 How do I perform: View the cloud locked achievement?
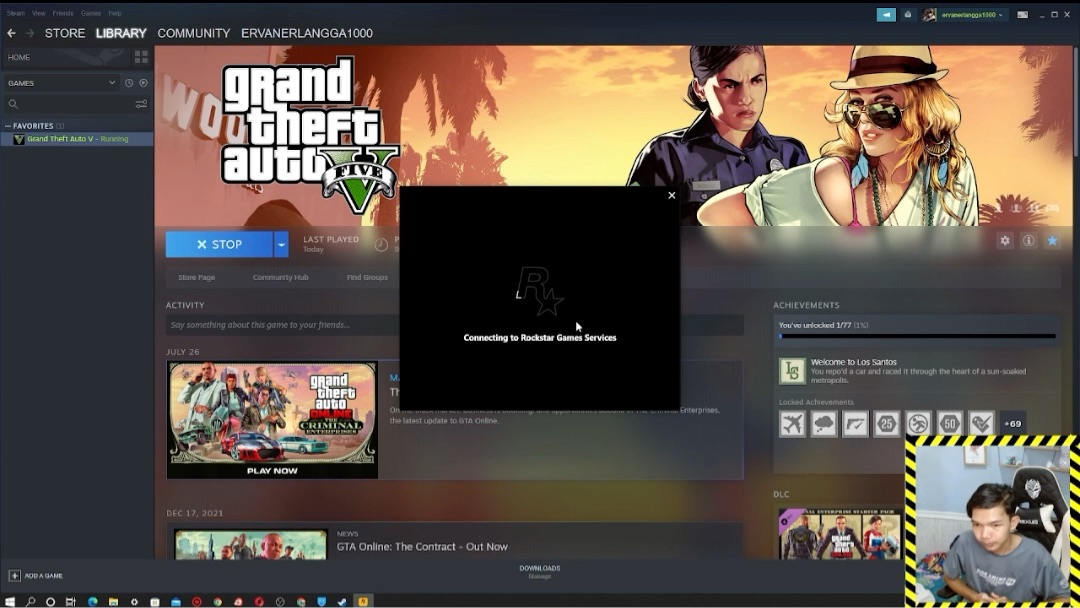pos(824,423)
